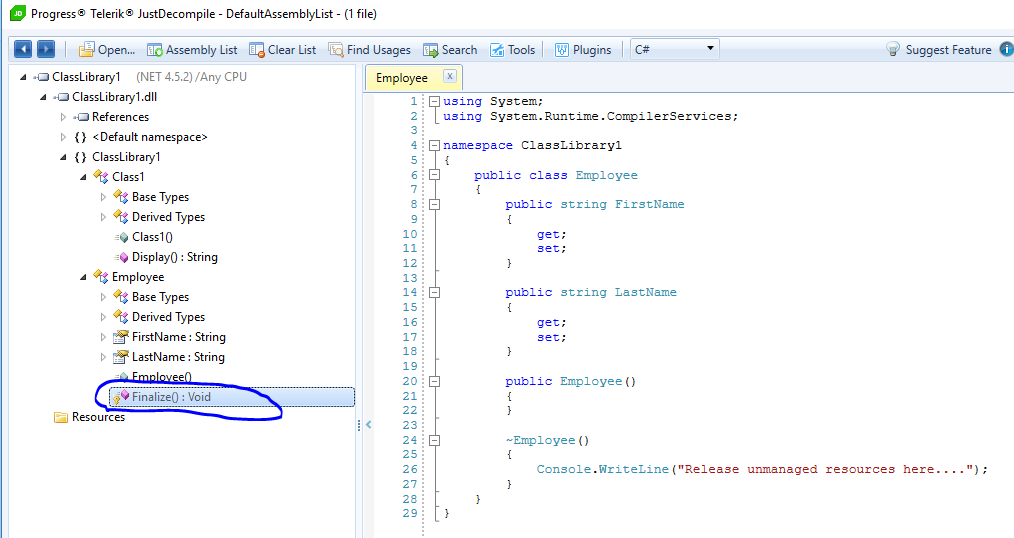Click the JustDecompile app icon in title bar

pyautogui.click(x=17, y=13)
